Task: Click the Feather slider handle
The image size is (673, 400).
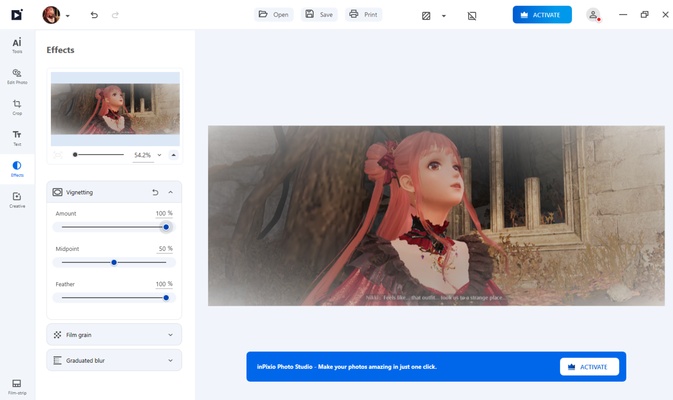Action: tap(166, 297)
